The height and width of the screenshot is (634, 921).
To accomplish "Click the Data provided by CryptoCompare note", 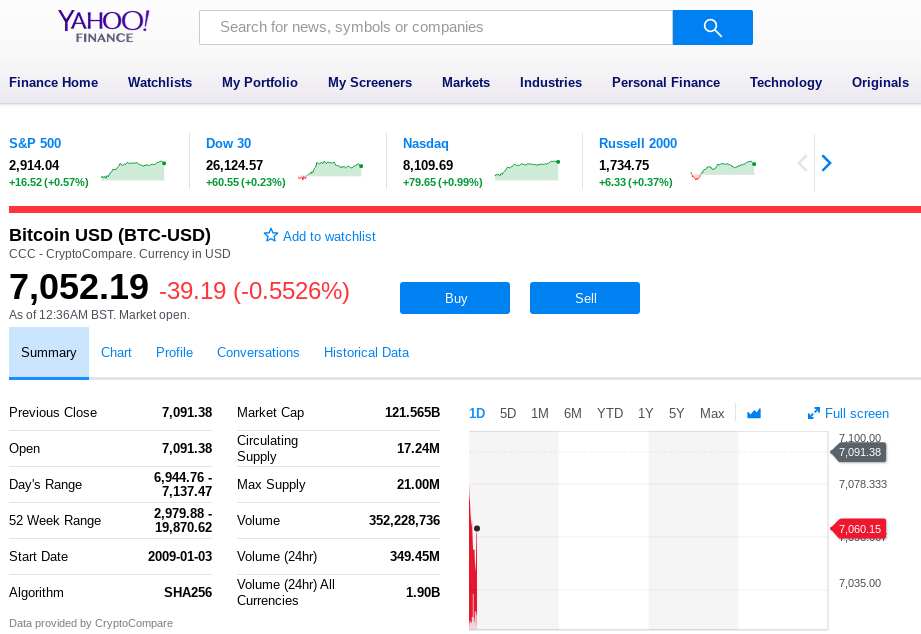I will tap(91, 623).
